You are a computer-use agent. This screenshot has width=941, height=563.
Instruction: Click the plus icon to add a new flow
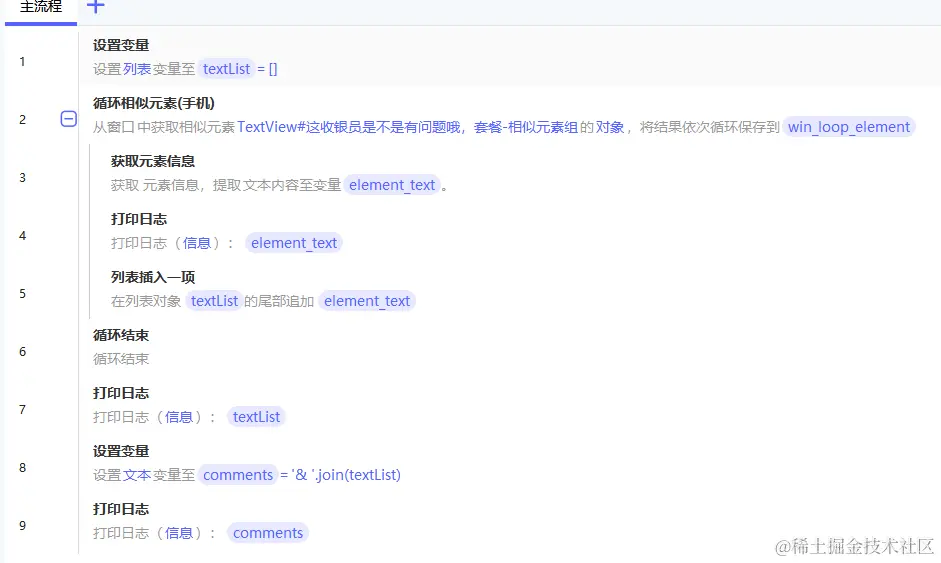[x=95, y=7]
